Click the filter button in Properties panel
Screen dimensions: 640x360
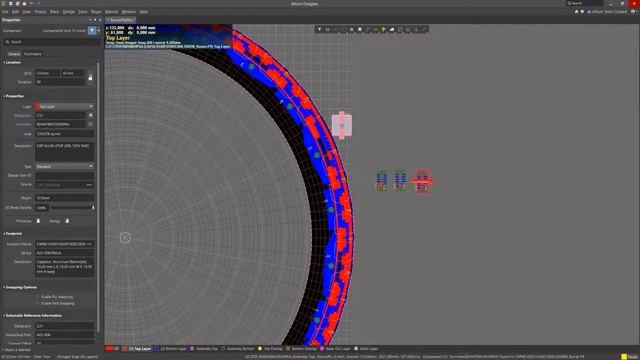pyautogui.click(x=92, y=31)
